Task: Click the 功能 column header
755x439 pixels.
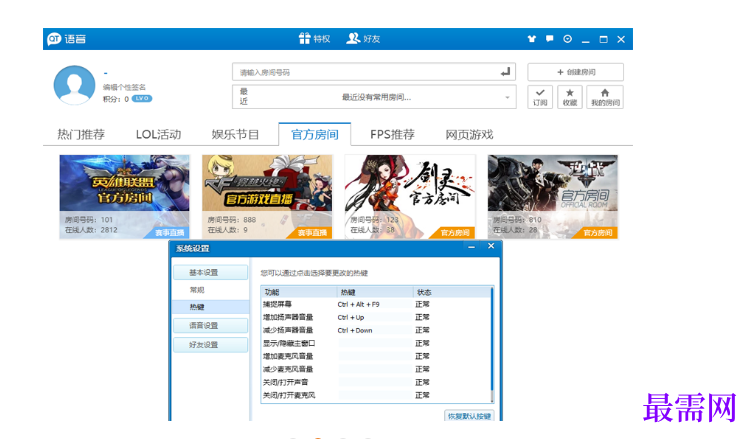Action: coord(299,292)
